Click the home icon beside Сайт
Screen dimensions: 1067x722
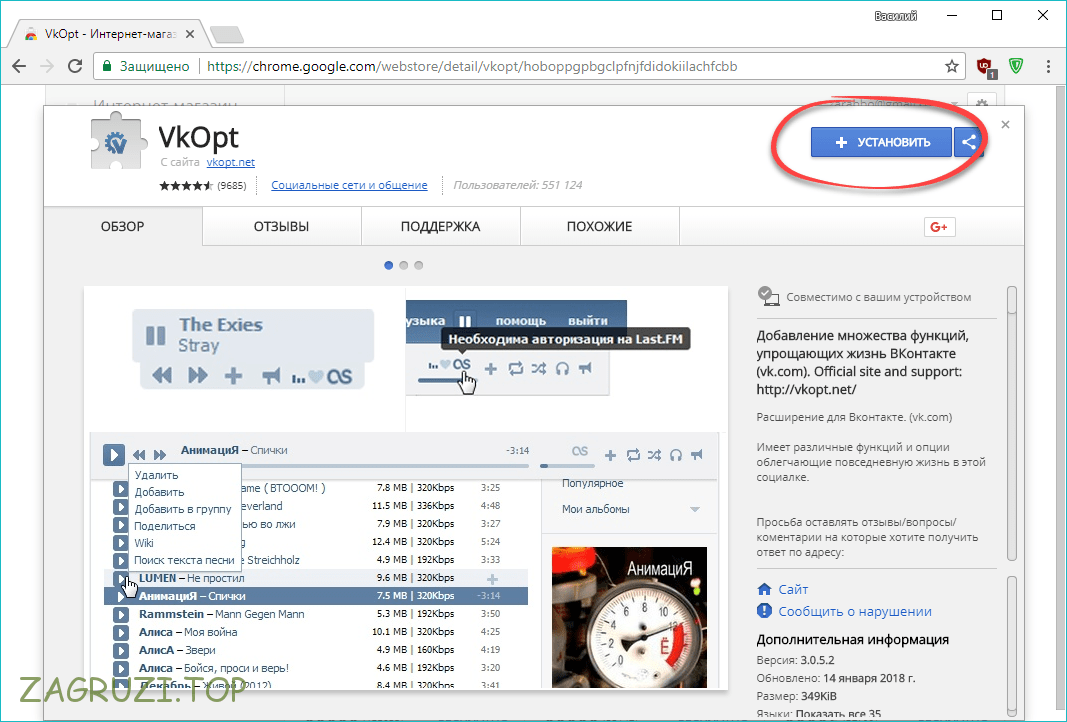click(x=764, y=589)
